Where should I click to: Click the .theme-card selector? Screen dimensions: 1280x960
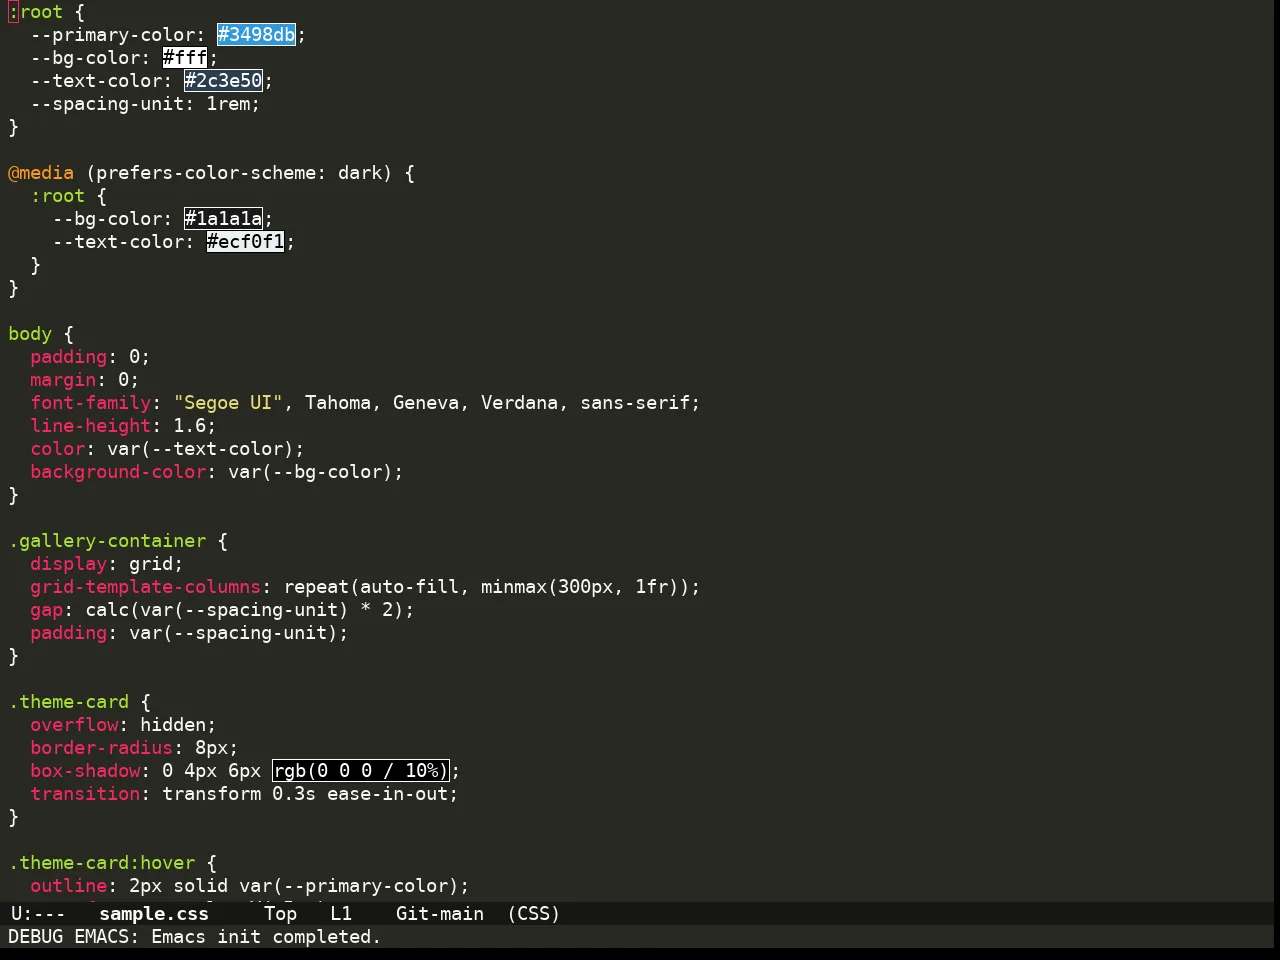[69, 702]
